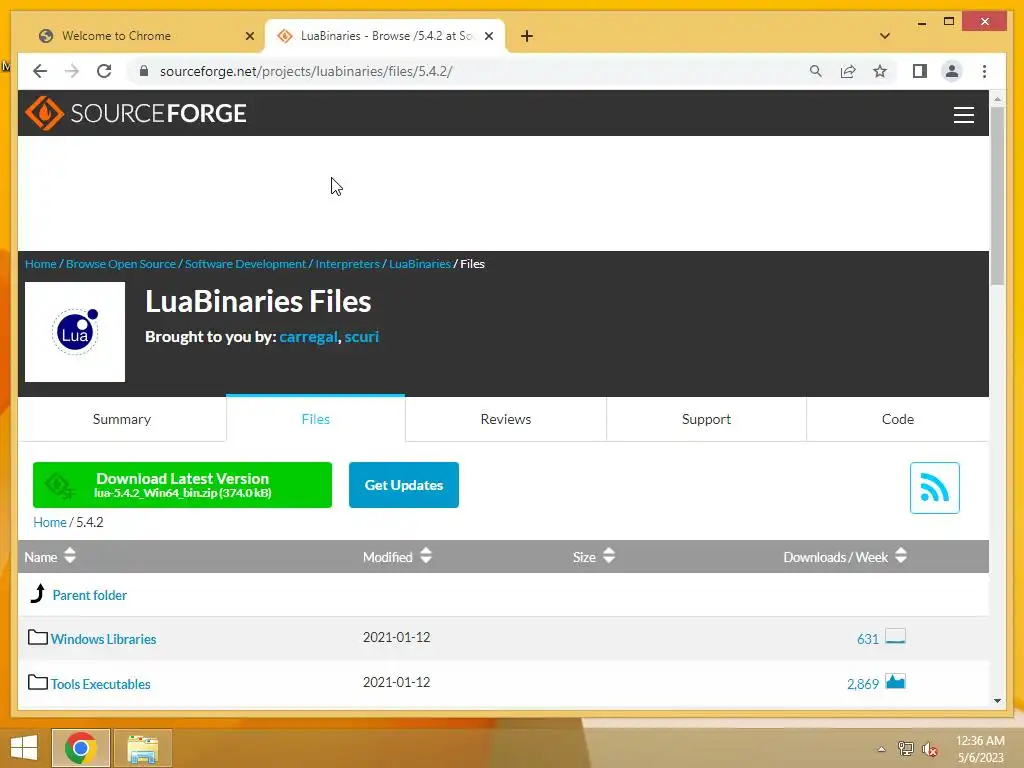Sort files by Modified date
Image resolution: width=1024 pixels, height=768 pixels.
(397, 556)
